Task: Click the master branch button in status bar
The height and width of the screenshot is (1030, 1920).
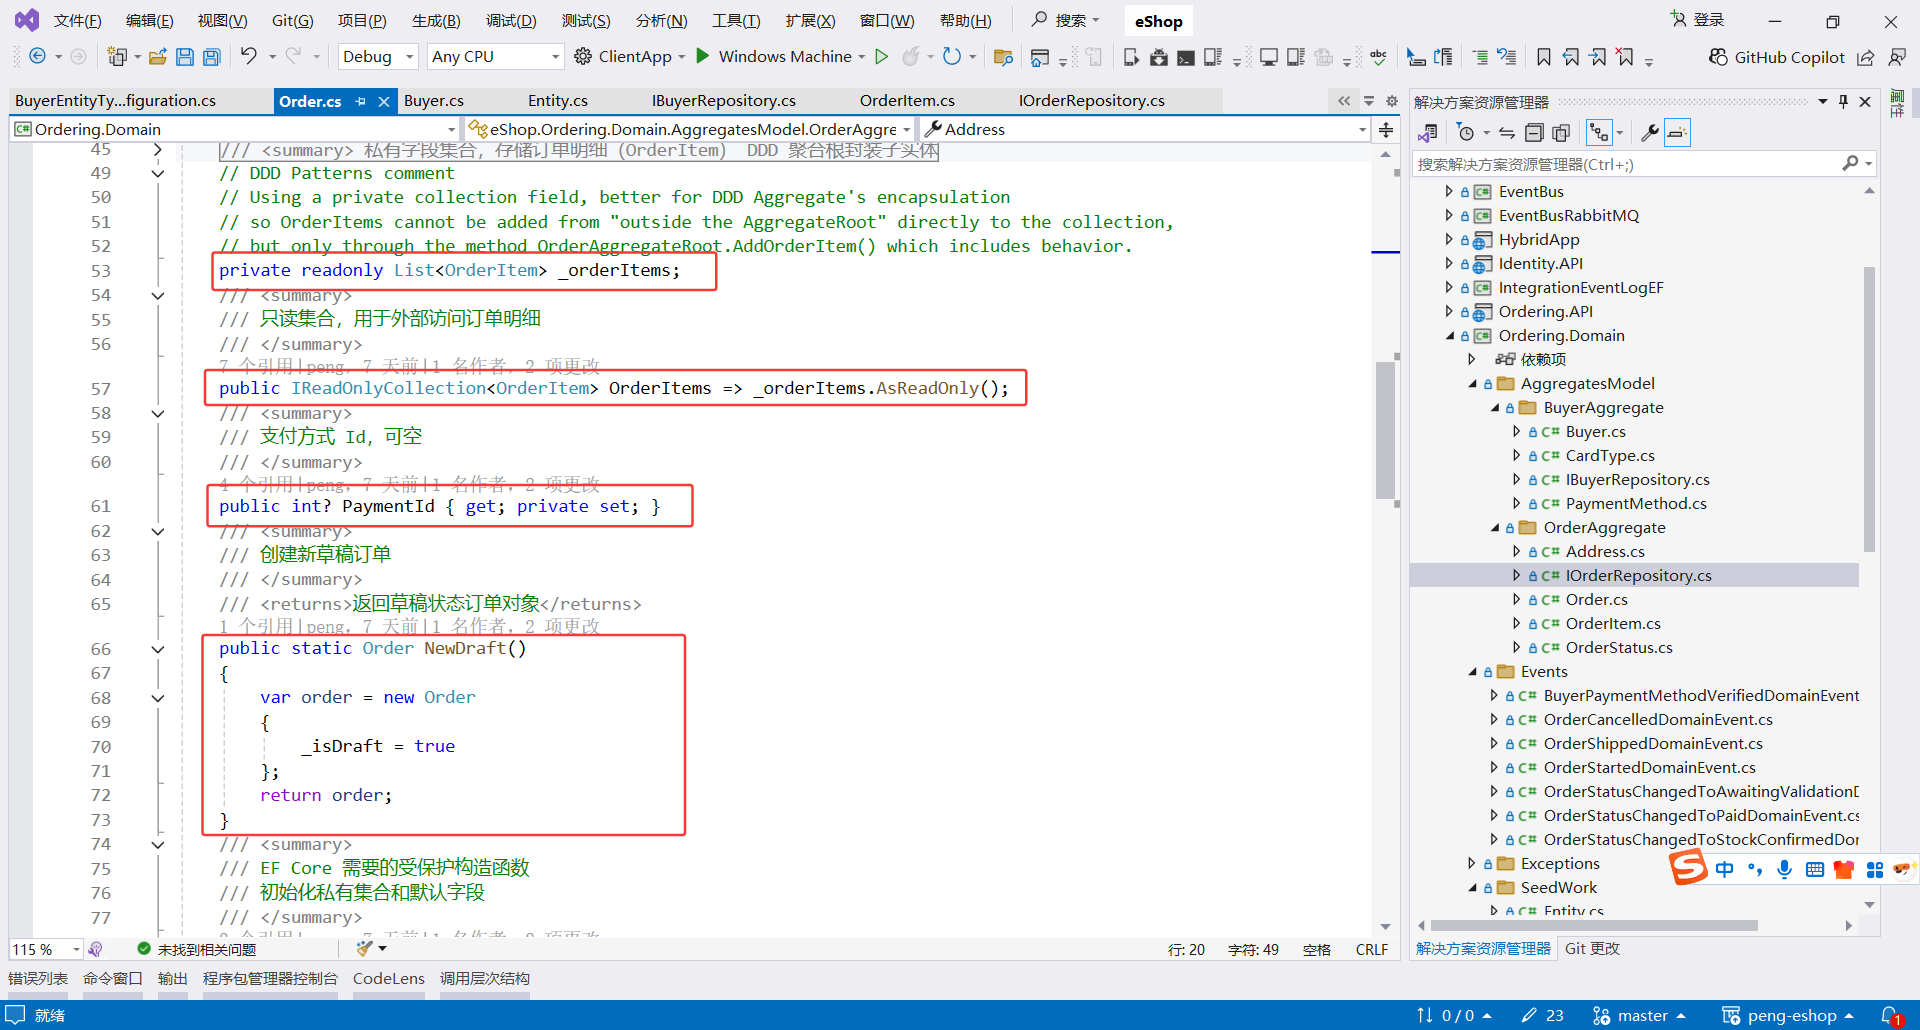Action: 1640,1016
